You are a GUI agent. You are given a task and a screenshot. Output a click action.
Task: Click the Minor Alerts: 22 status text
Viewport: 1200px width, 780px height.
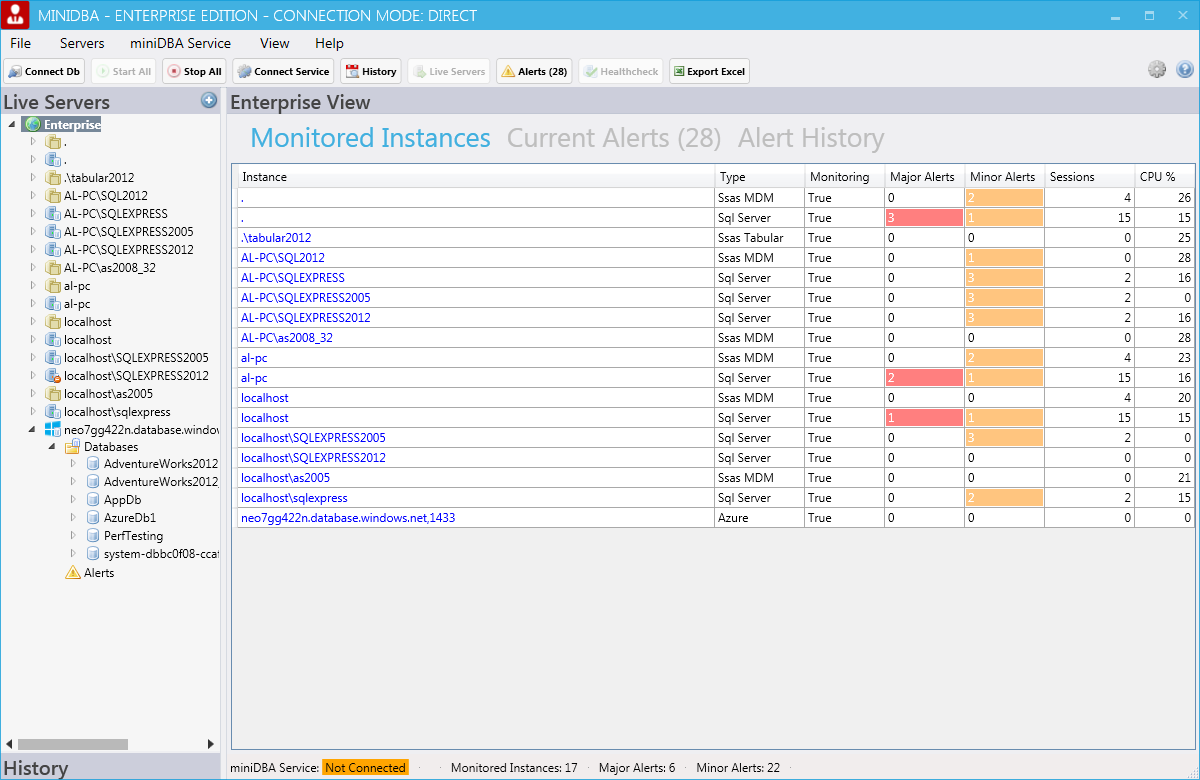coord(738,768)
